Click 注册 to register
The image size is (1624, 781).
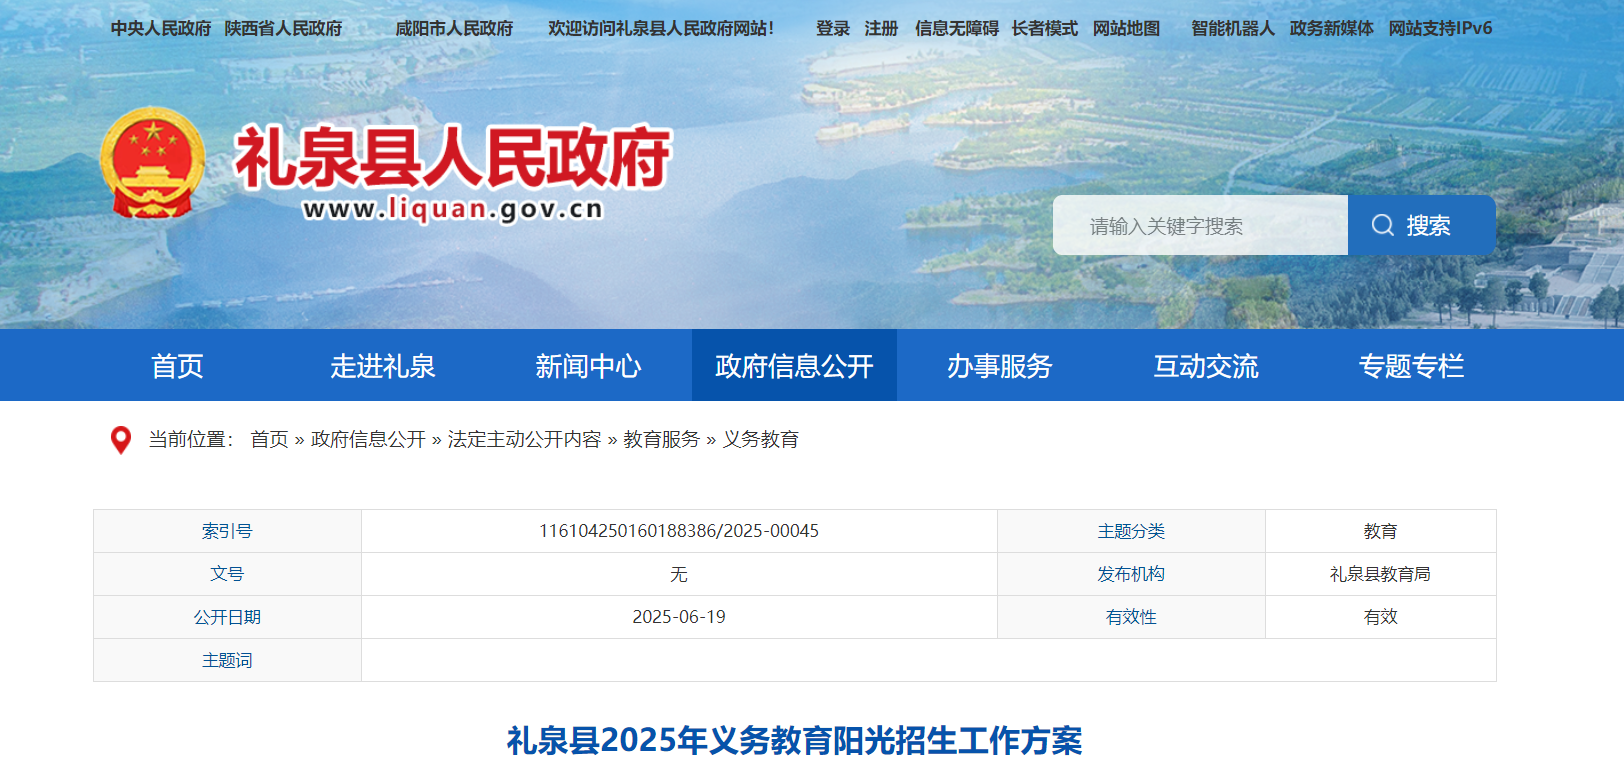[881, 28]
